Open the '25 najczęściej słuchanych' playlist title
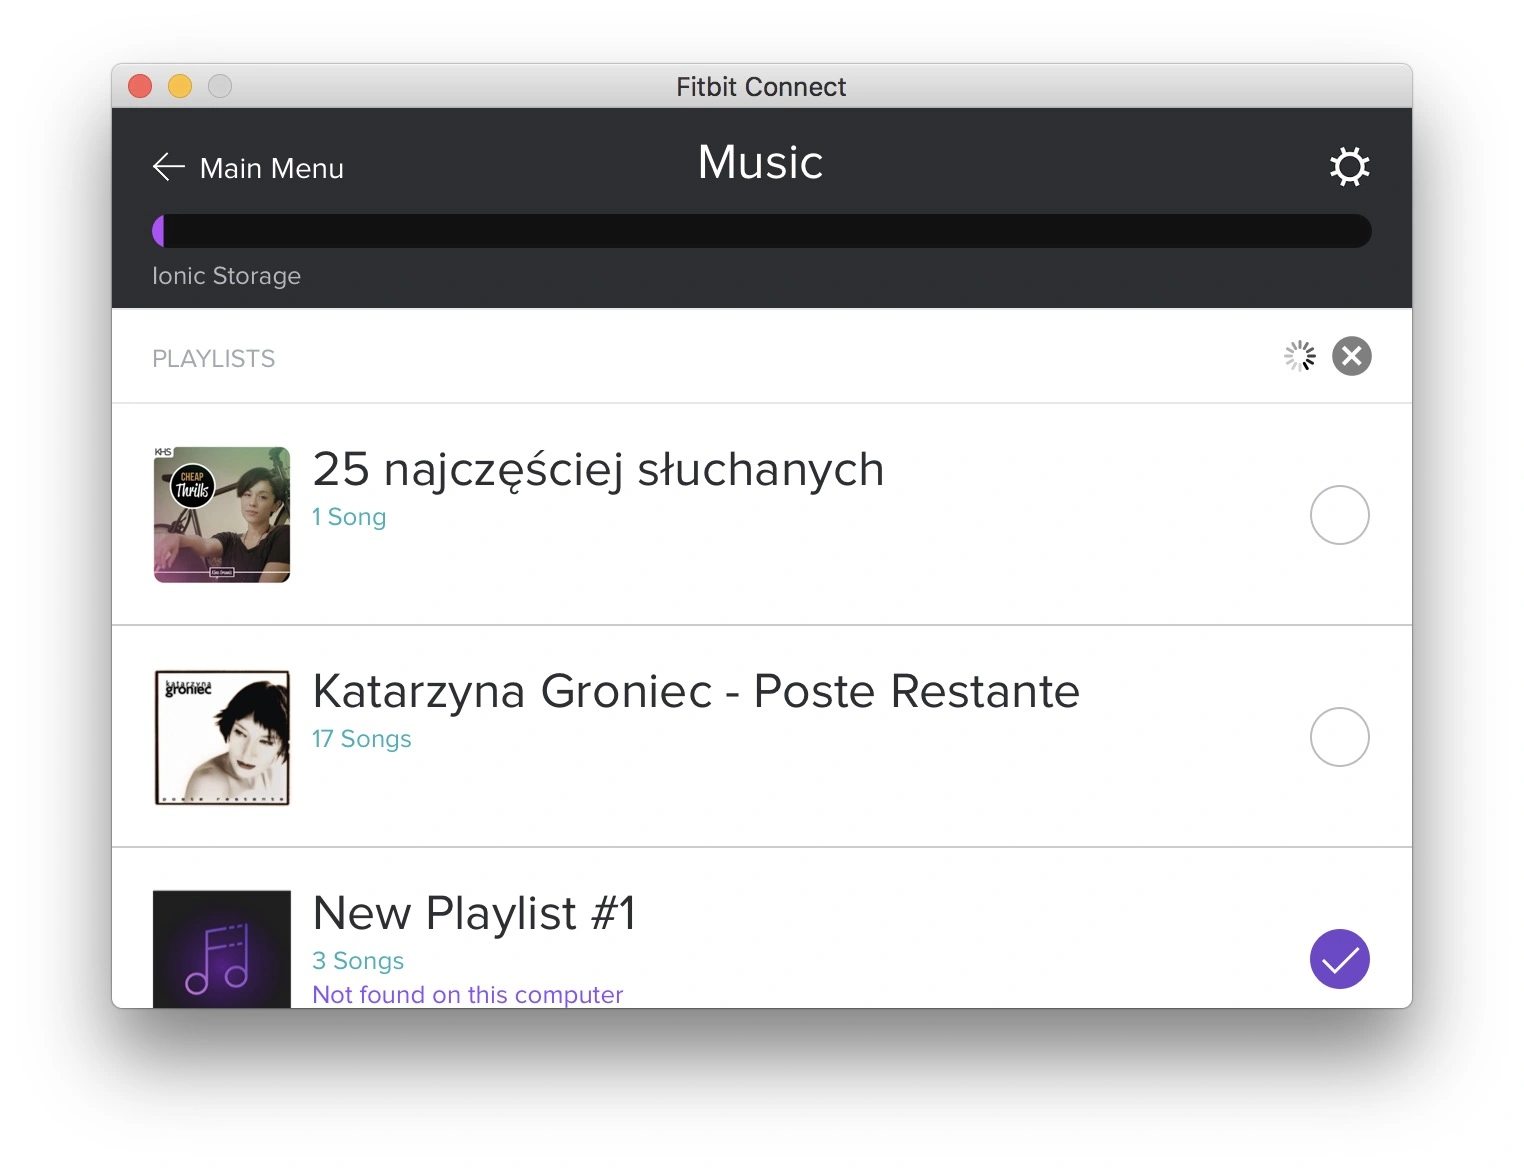The image size is (1524, 1168). pyautogui.click(x=598, y=470)
